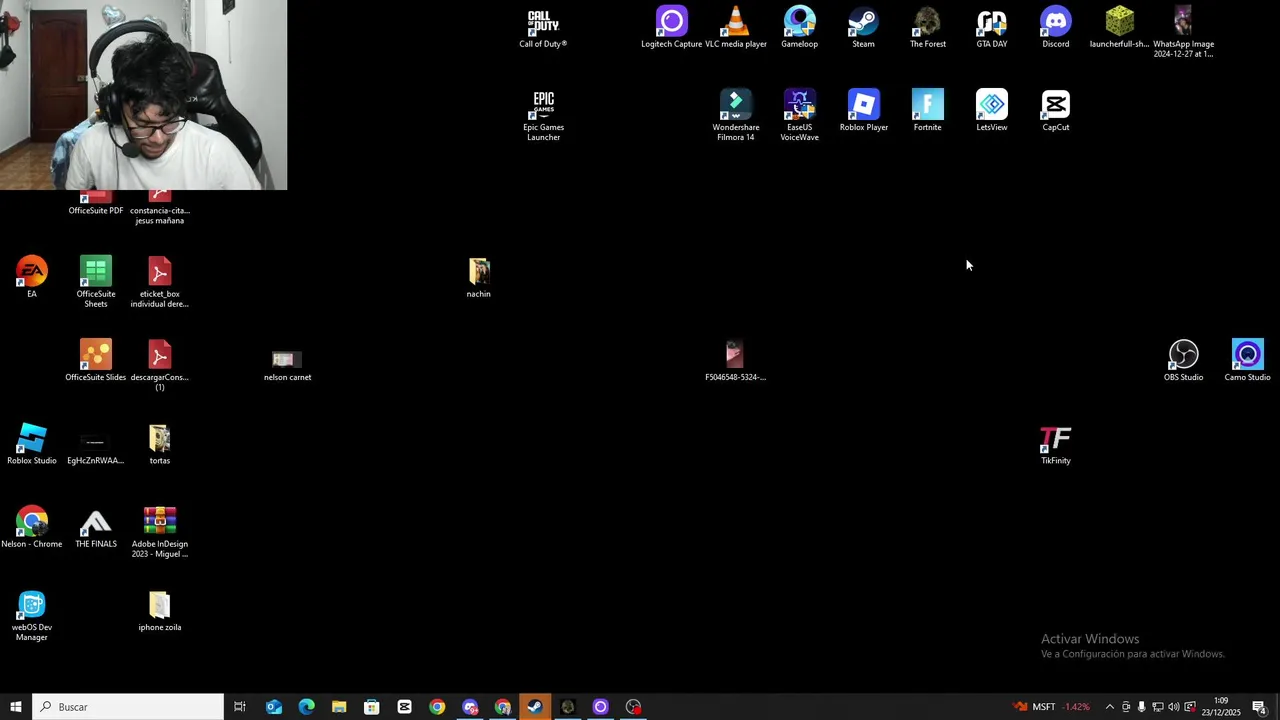Open Microsoft Edge from the taskbar
Image resolution: width=1280 pixels, height=720 pixels.
(x=307, y=707)
